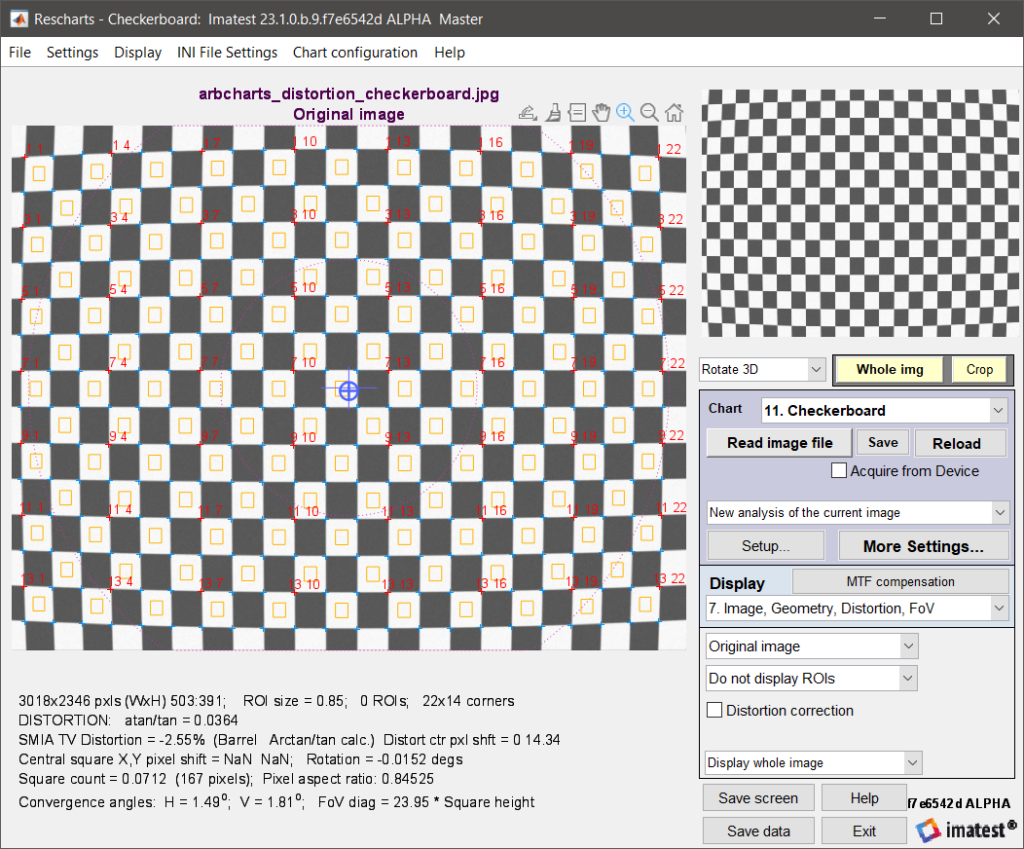Open the Chart type dropdown showing Checkerboard
Viewport: 1024px width, 849px height.
tap(883, 410)
